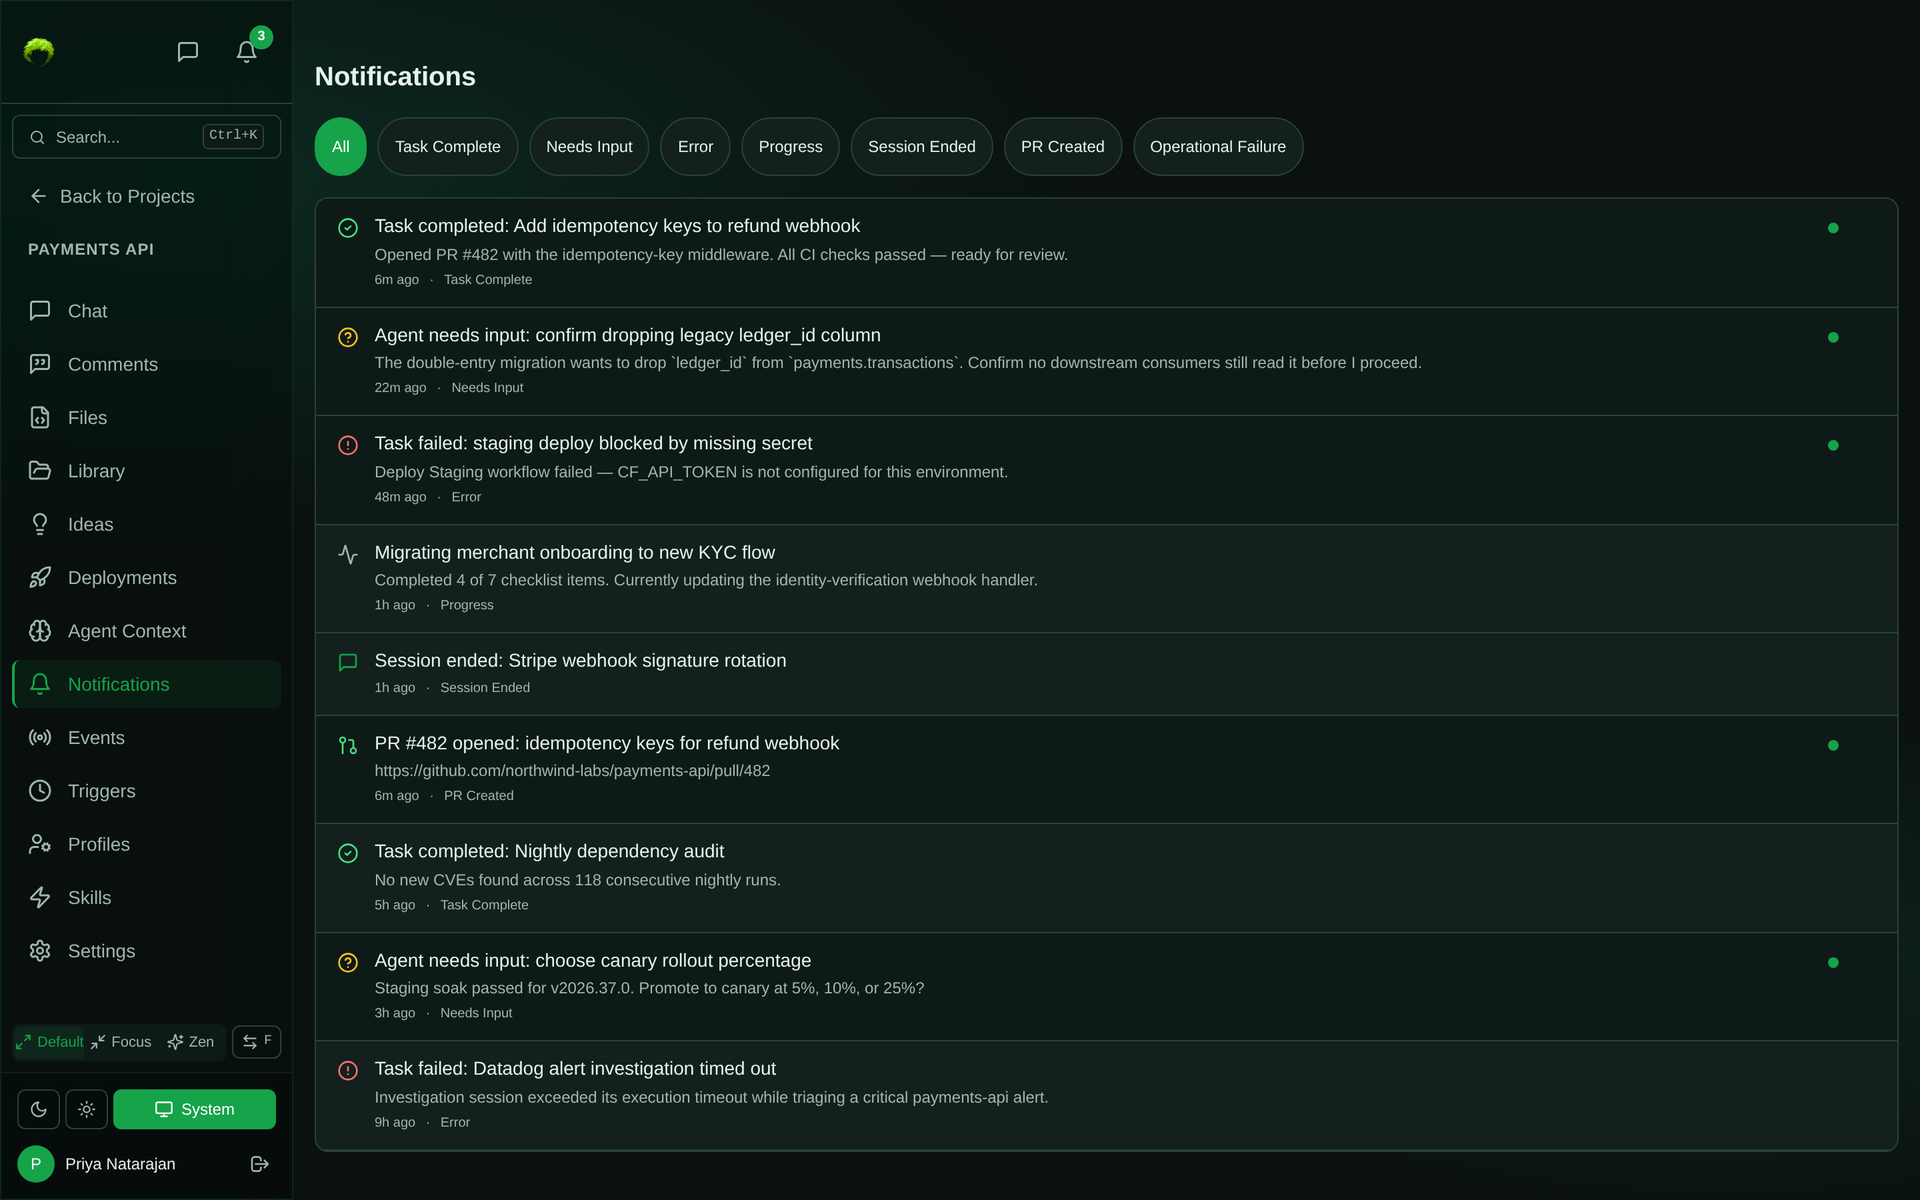
Task: Filter by Operational Failure
Action: (1217, 147)
